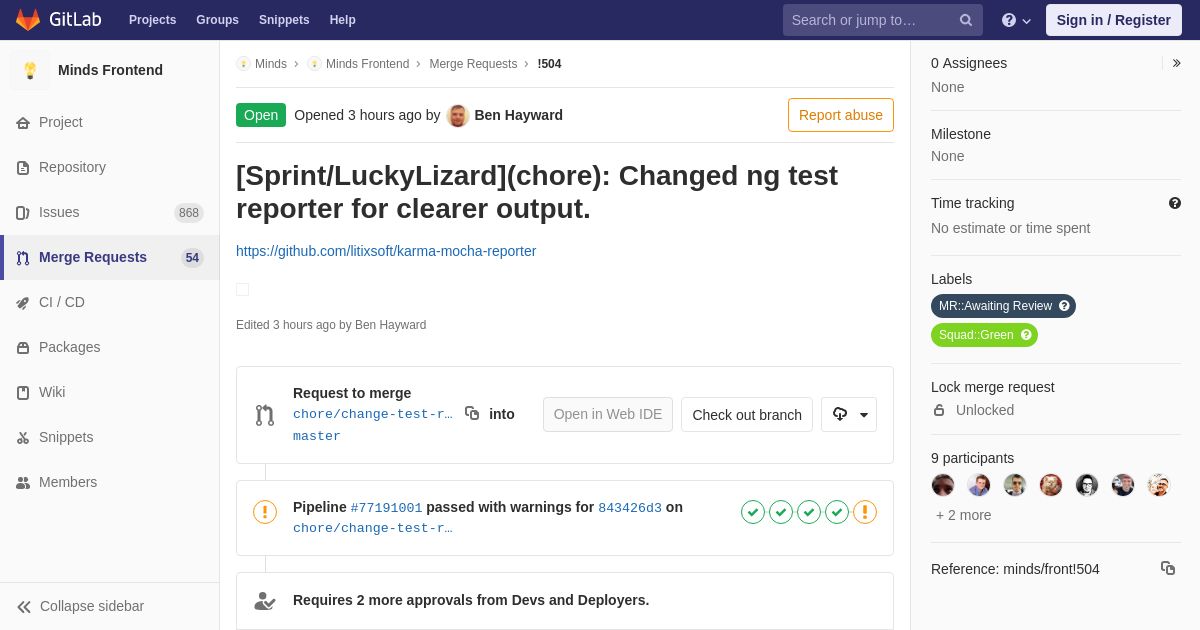Click the fourth participant avatar

(1051, 485)
